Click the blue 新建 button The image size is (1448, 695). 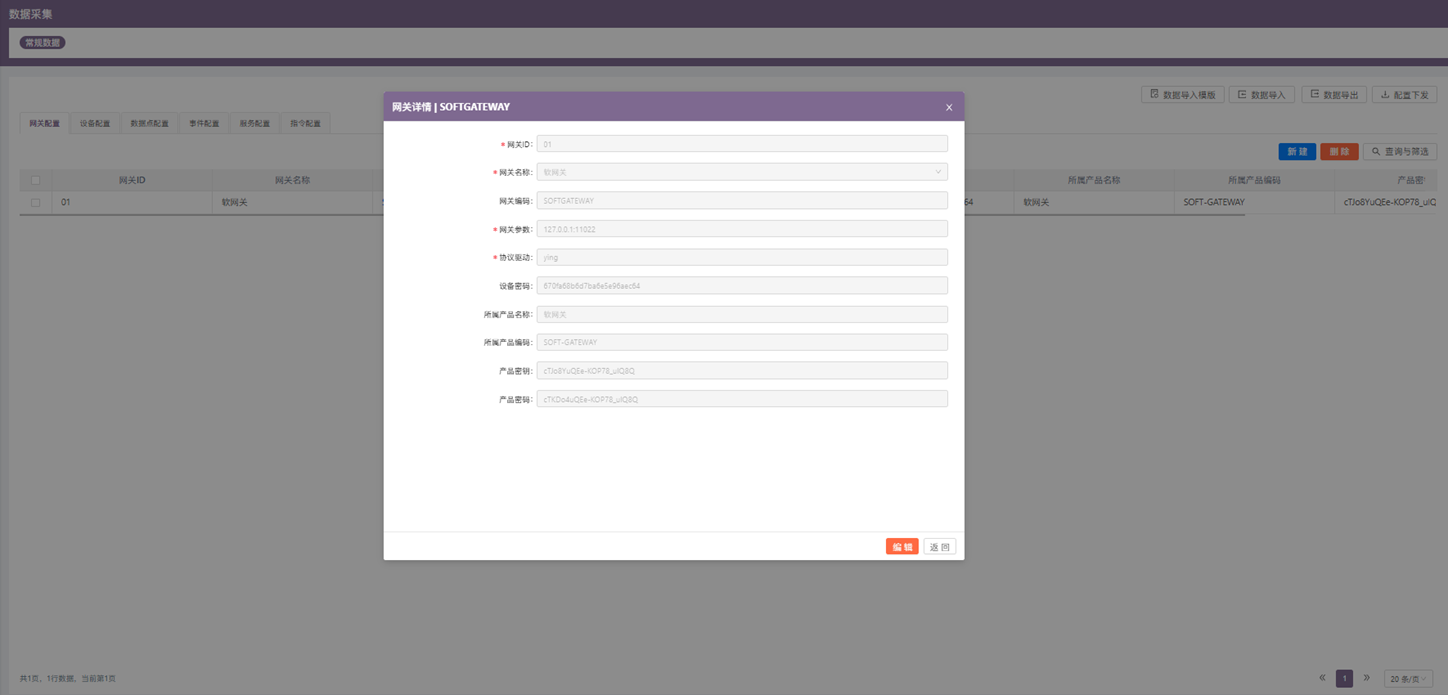1297,152
